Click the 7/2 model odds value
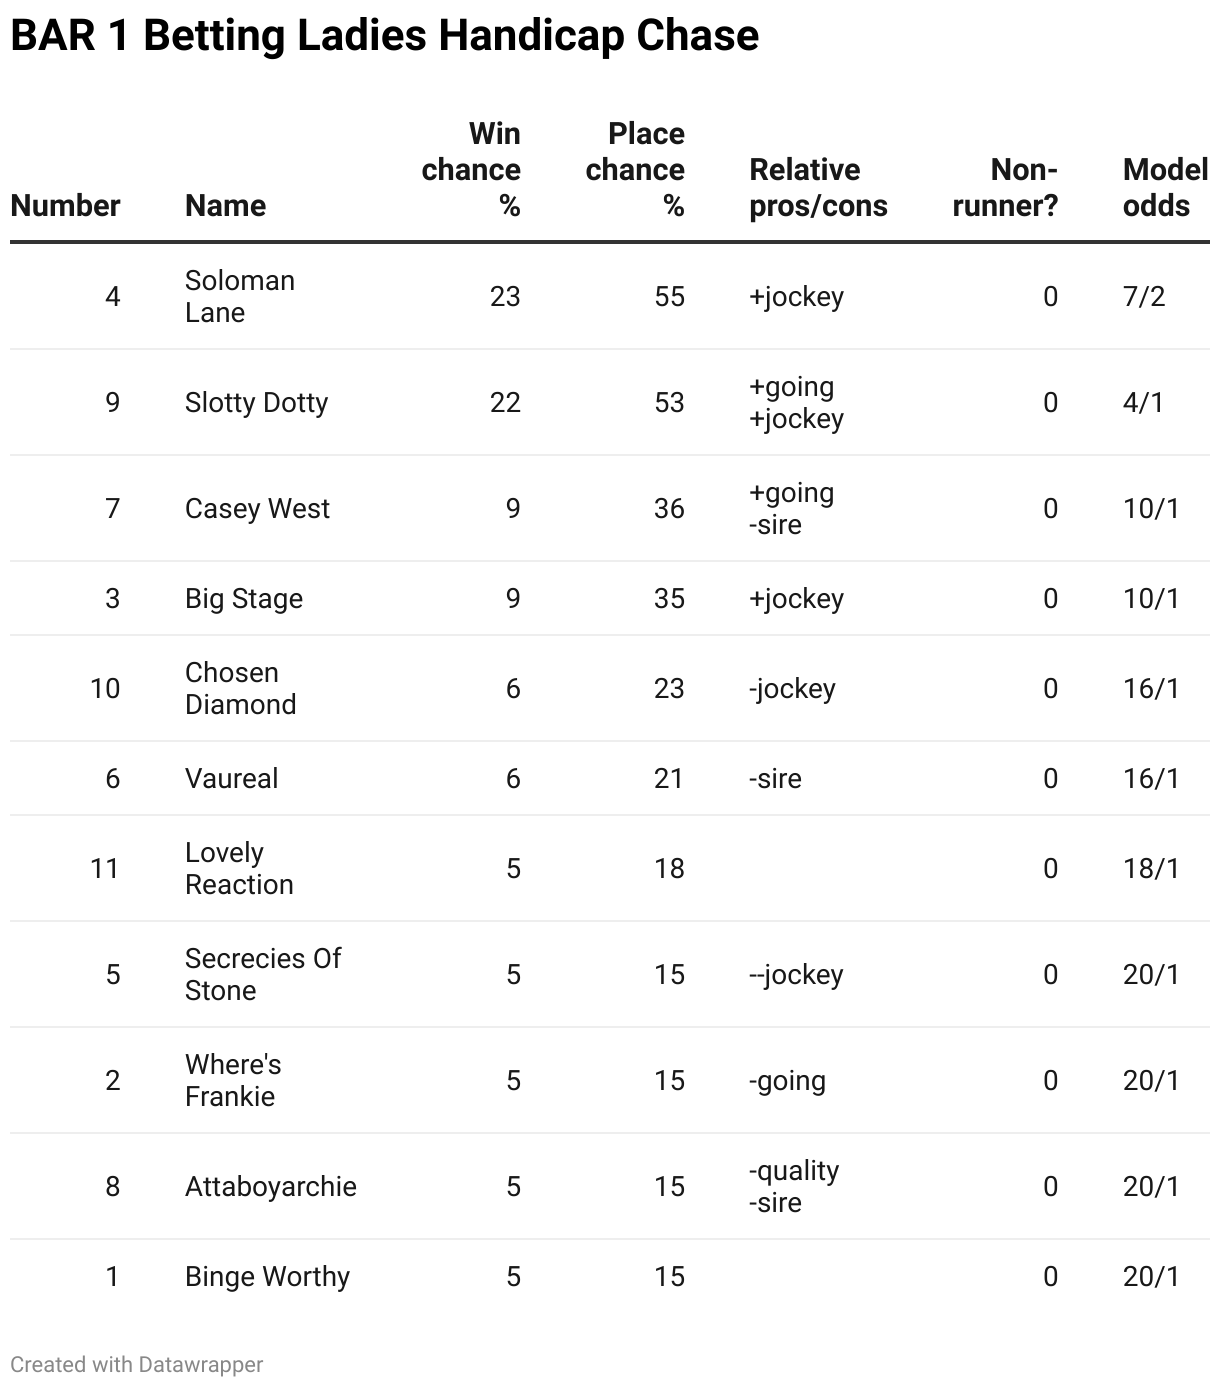The width and height of the screenshot is (1220, 1388). tap(1144, 296)
